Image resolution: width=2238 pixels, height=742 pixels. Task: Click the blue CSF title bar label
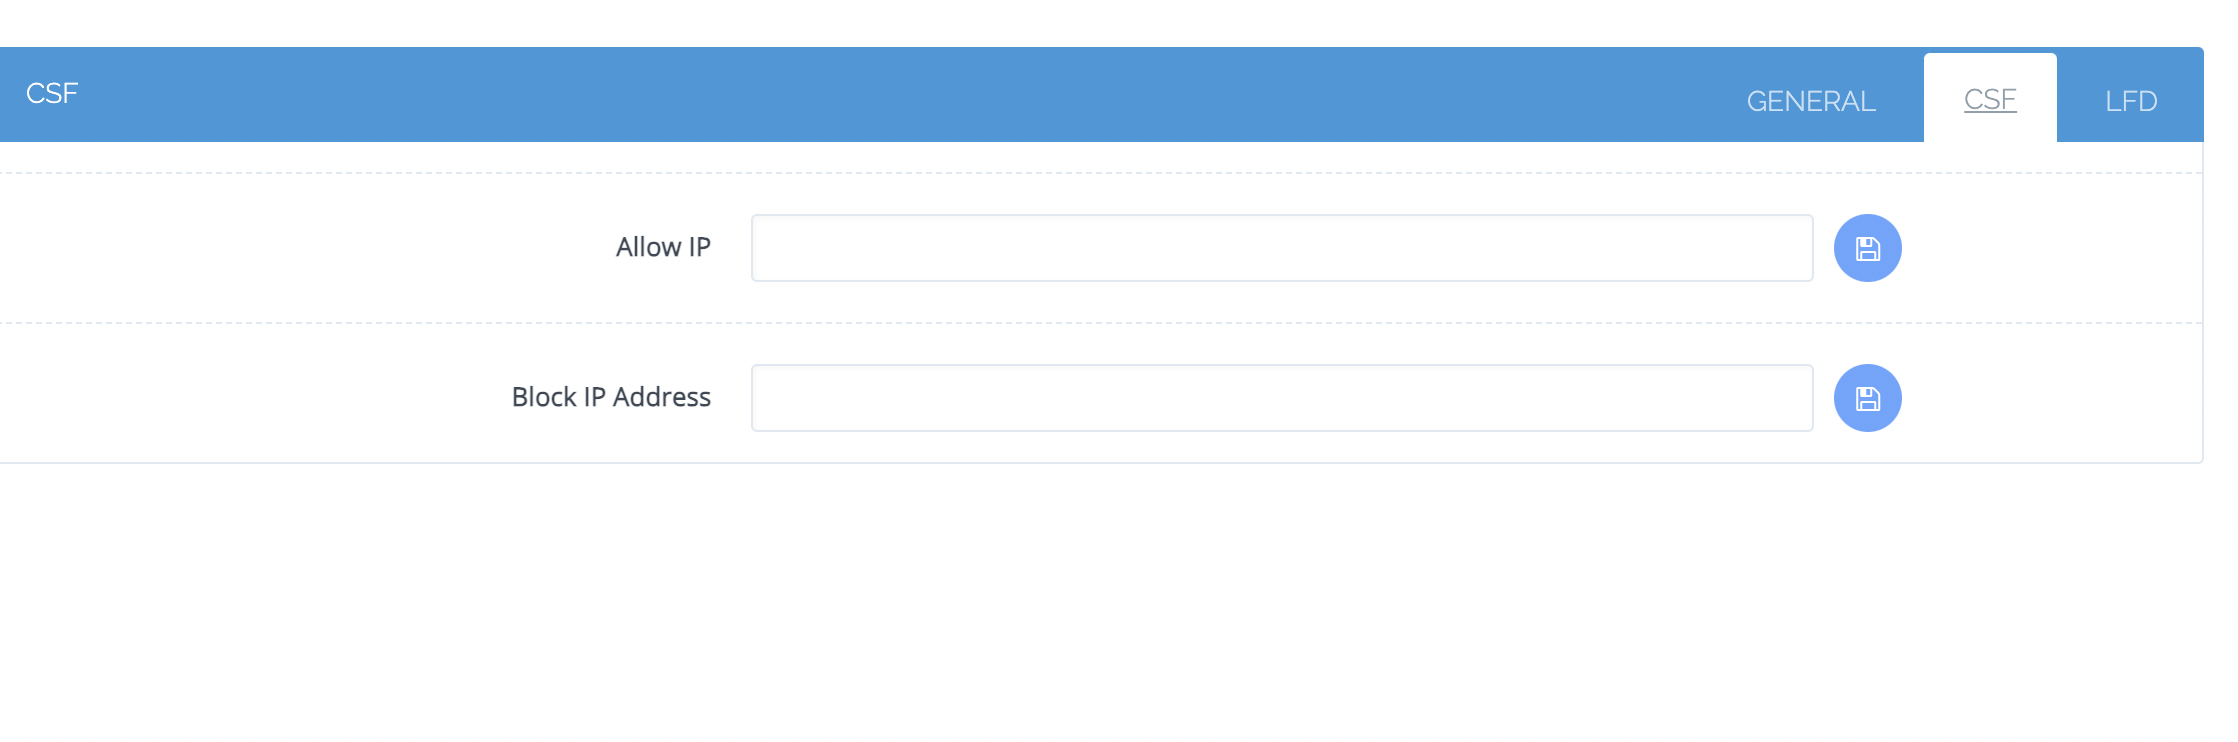pyautogui.click(x=52, y=93)
